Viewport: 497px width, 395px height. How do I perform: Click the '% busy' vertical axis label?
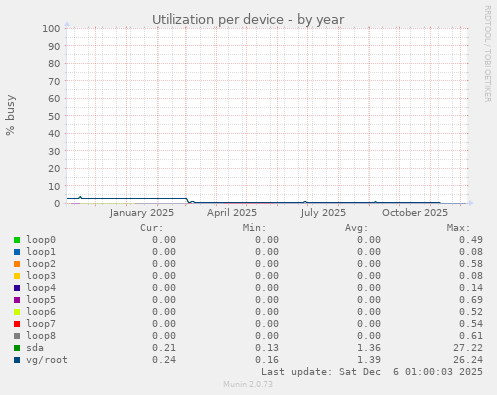click(x=10, y=115)
